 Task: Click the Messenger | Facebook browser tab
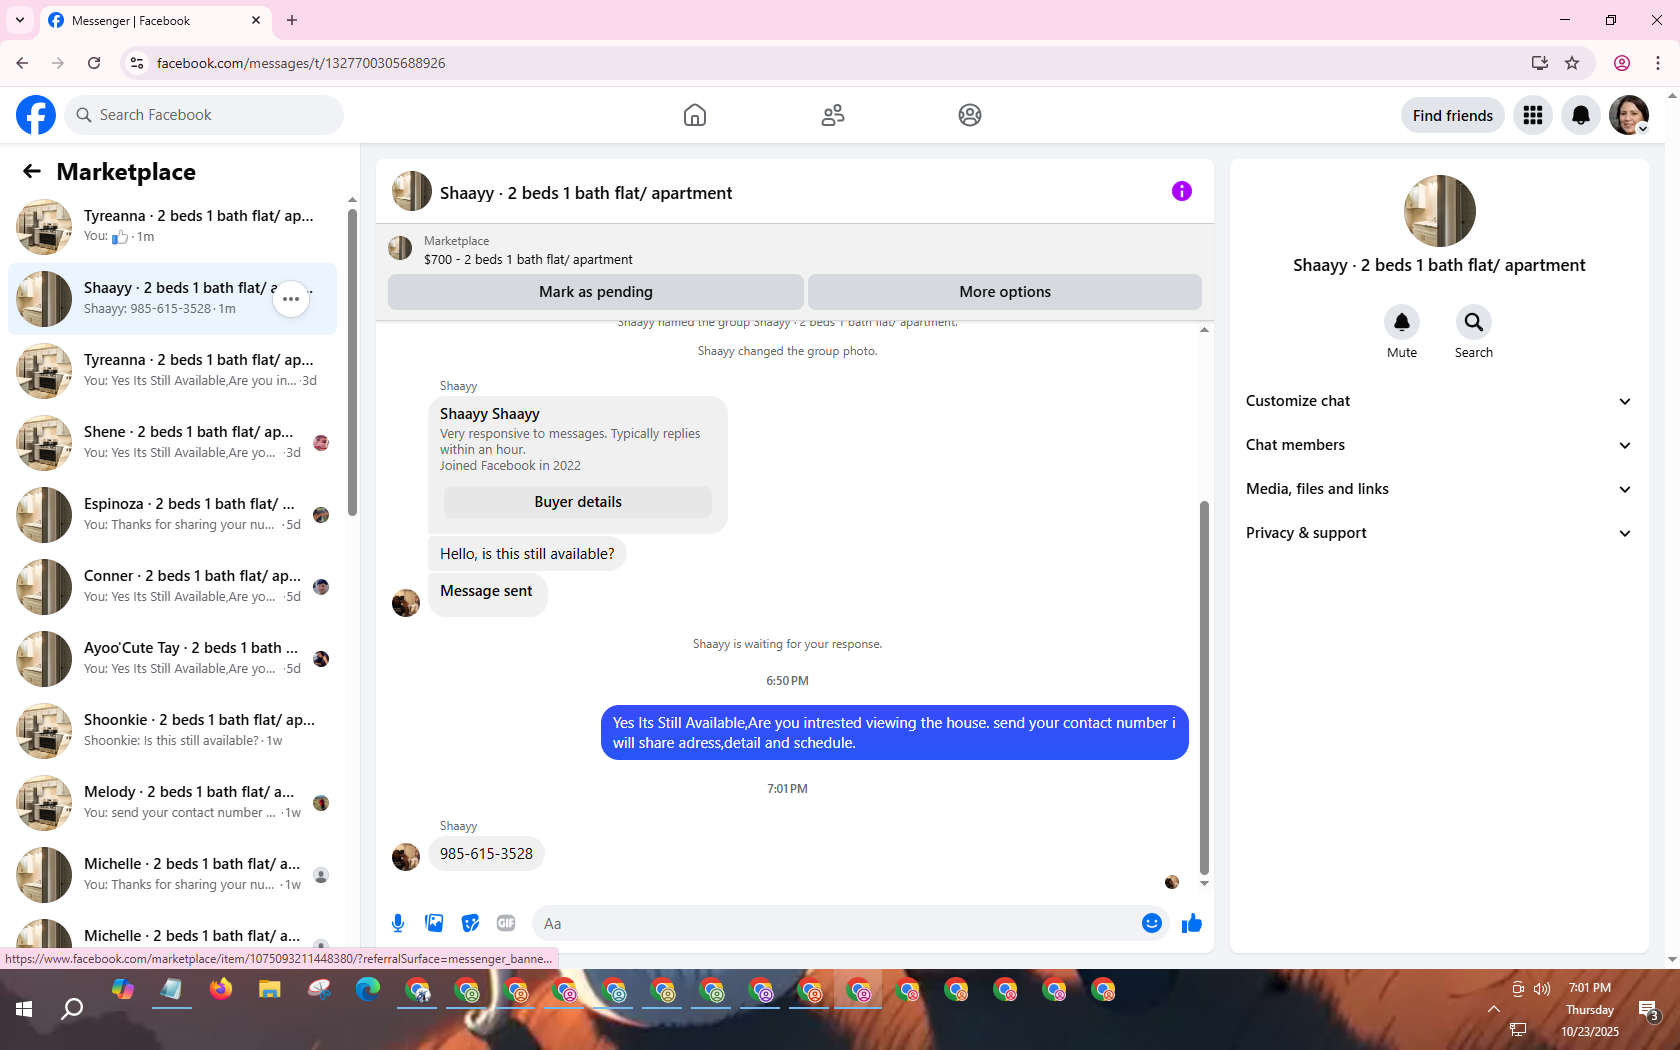(x=155, y=20)
